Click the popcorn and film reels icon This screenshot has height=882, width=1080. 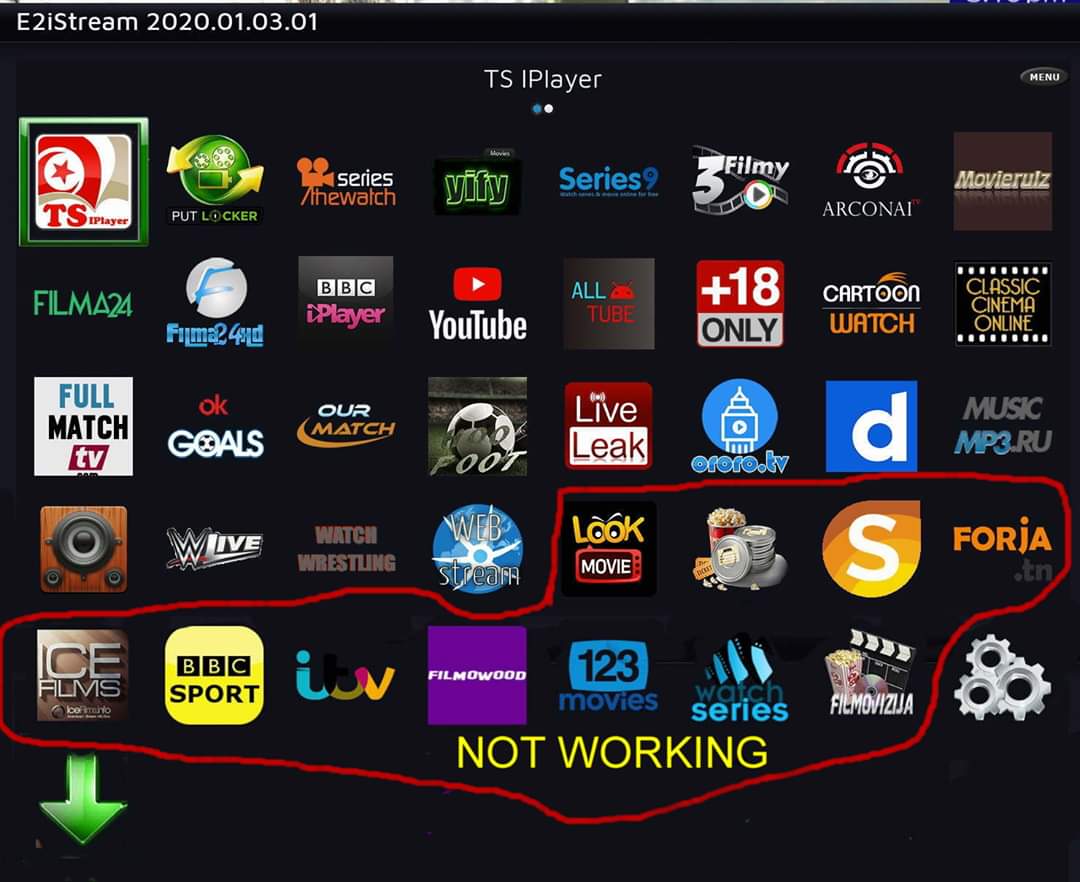click(x=740, y=549)
